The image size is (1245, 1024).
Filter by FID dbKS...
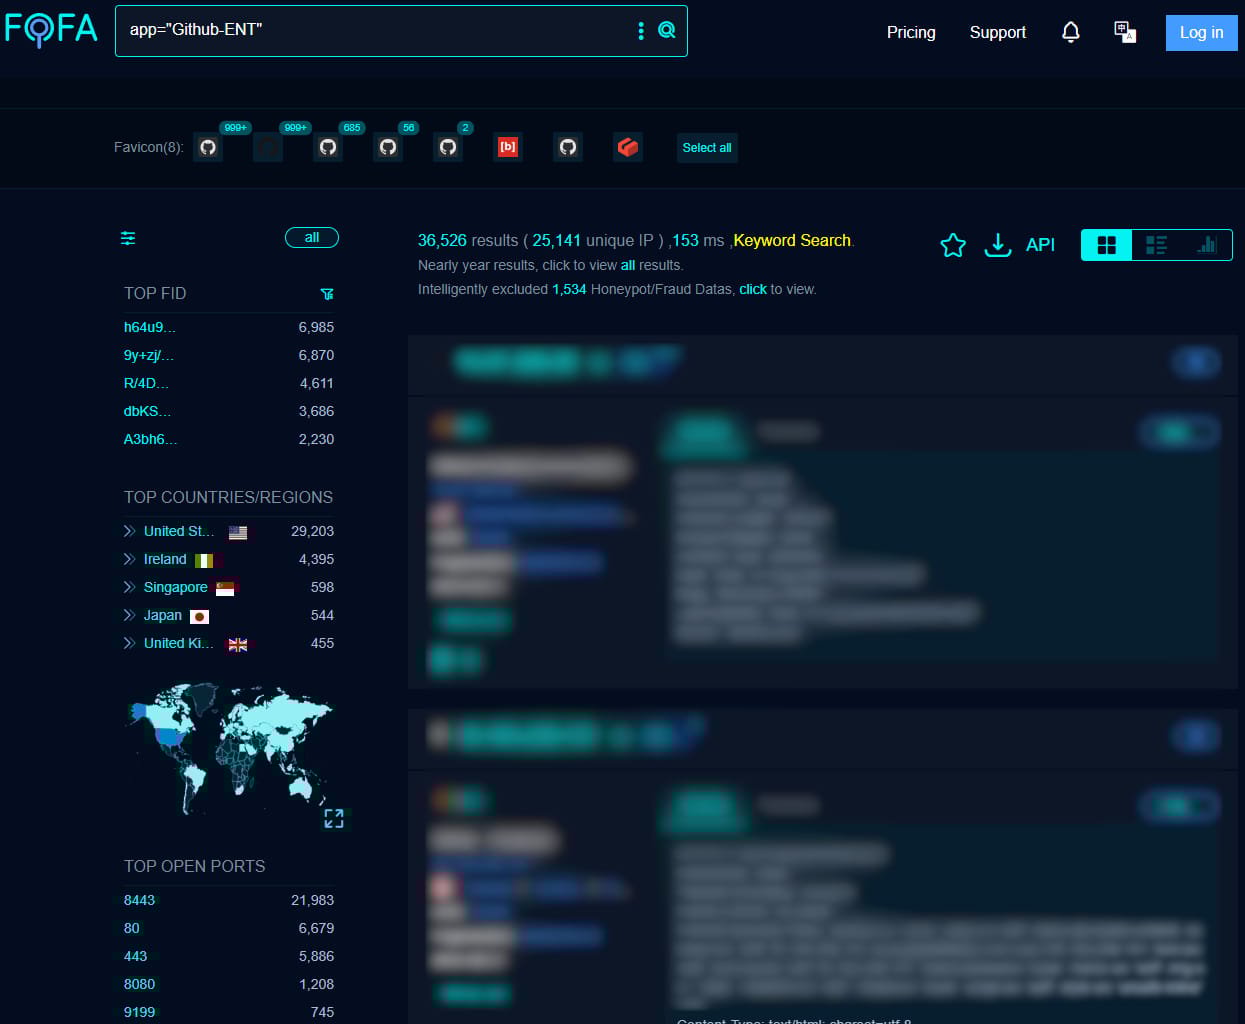coord(147,411)
